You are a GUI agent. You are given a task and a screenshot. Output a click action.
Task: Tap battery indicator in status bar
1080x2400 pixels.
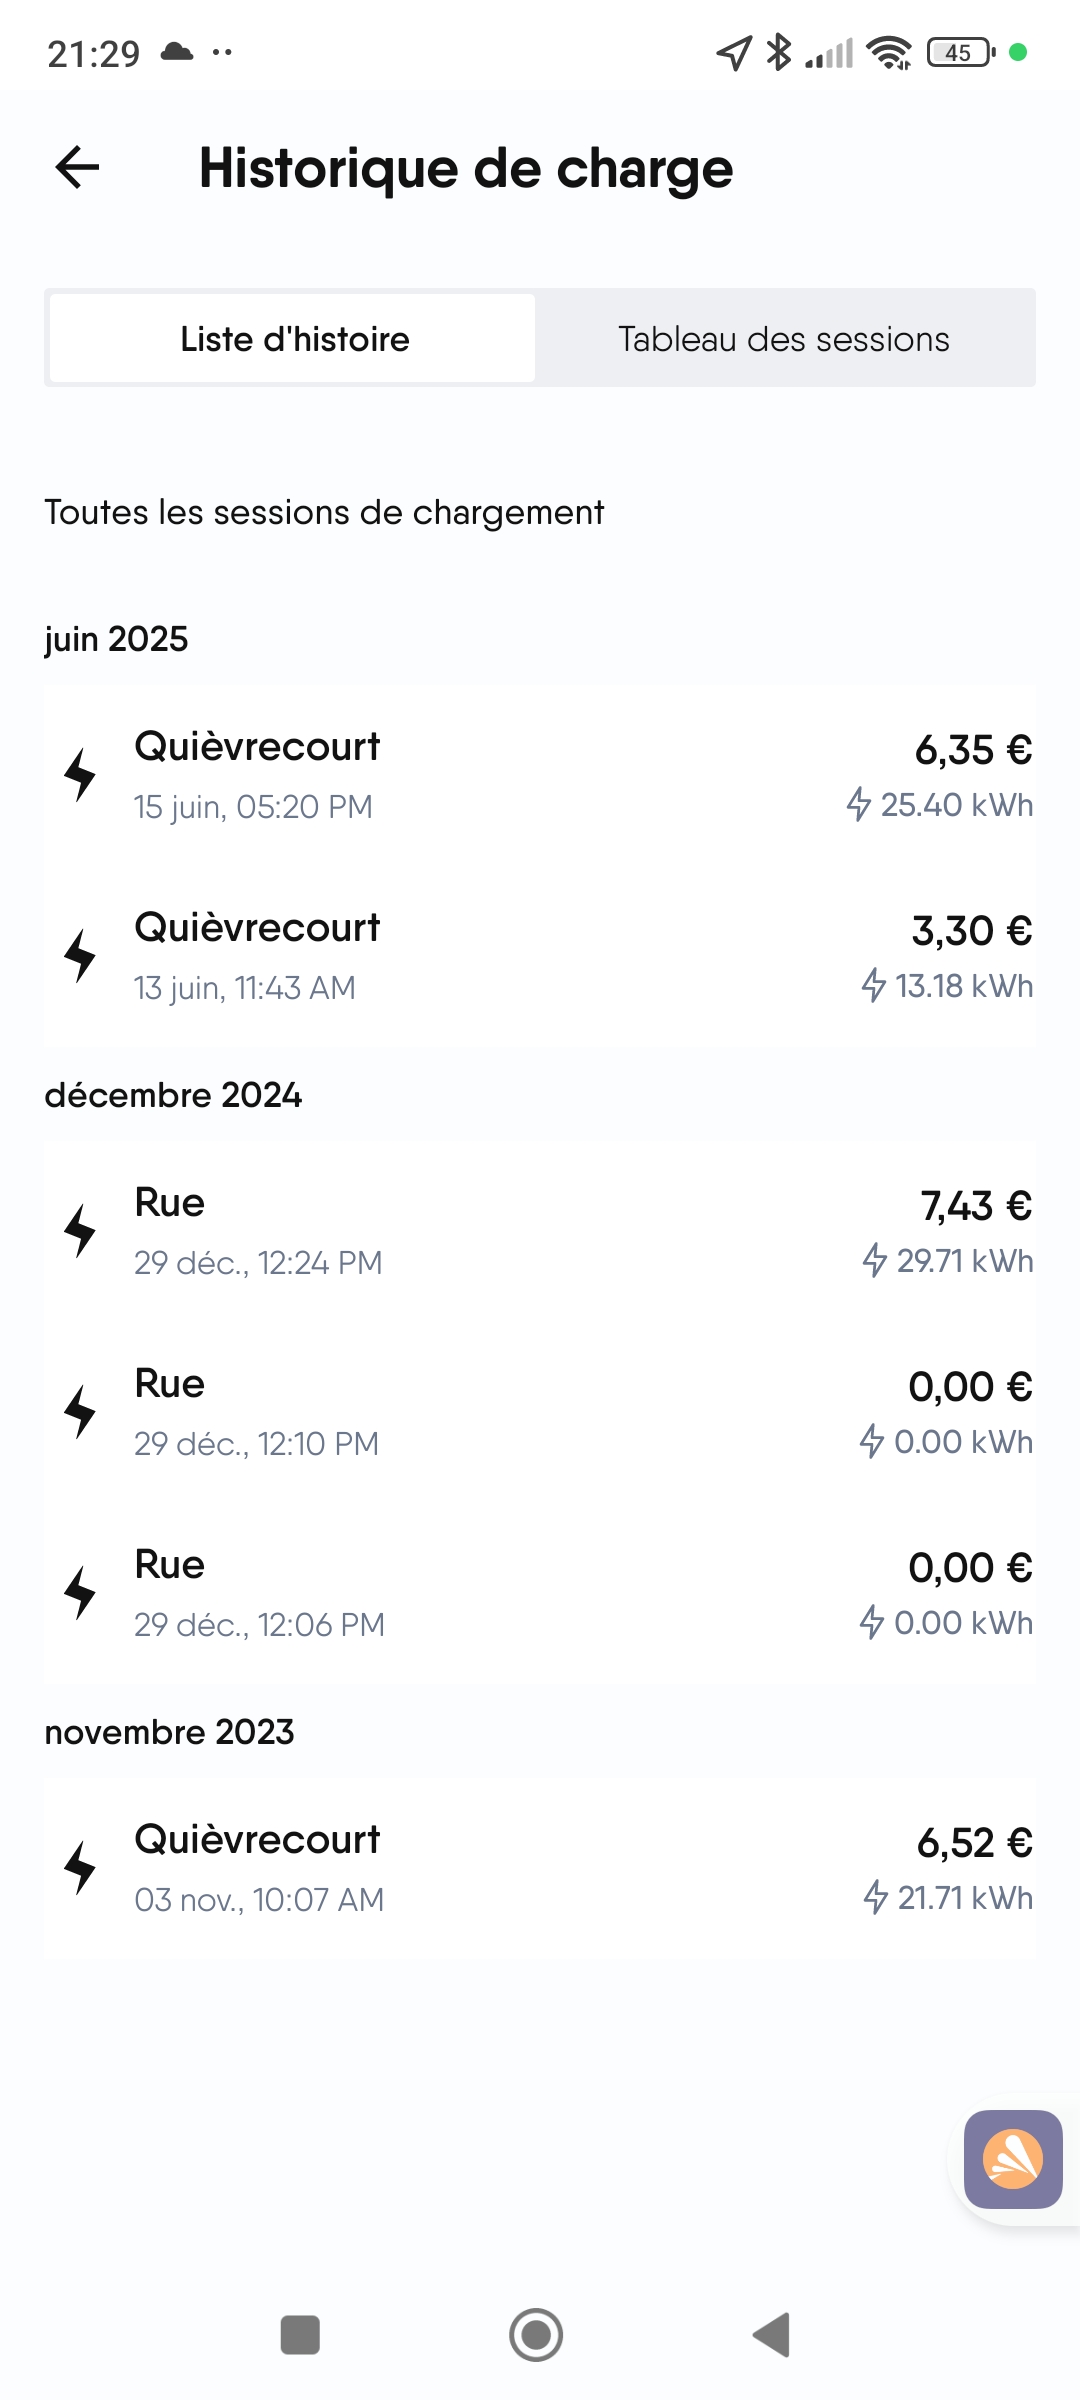pos(960,52)
